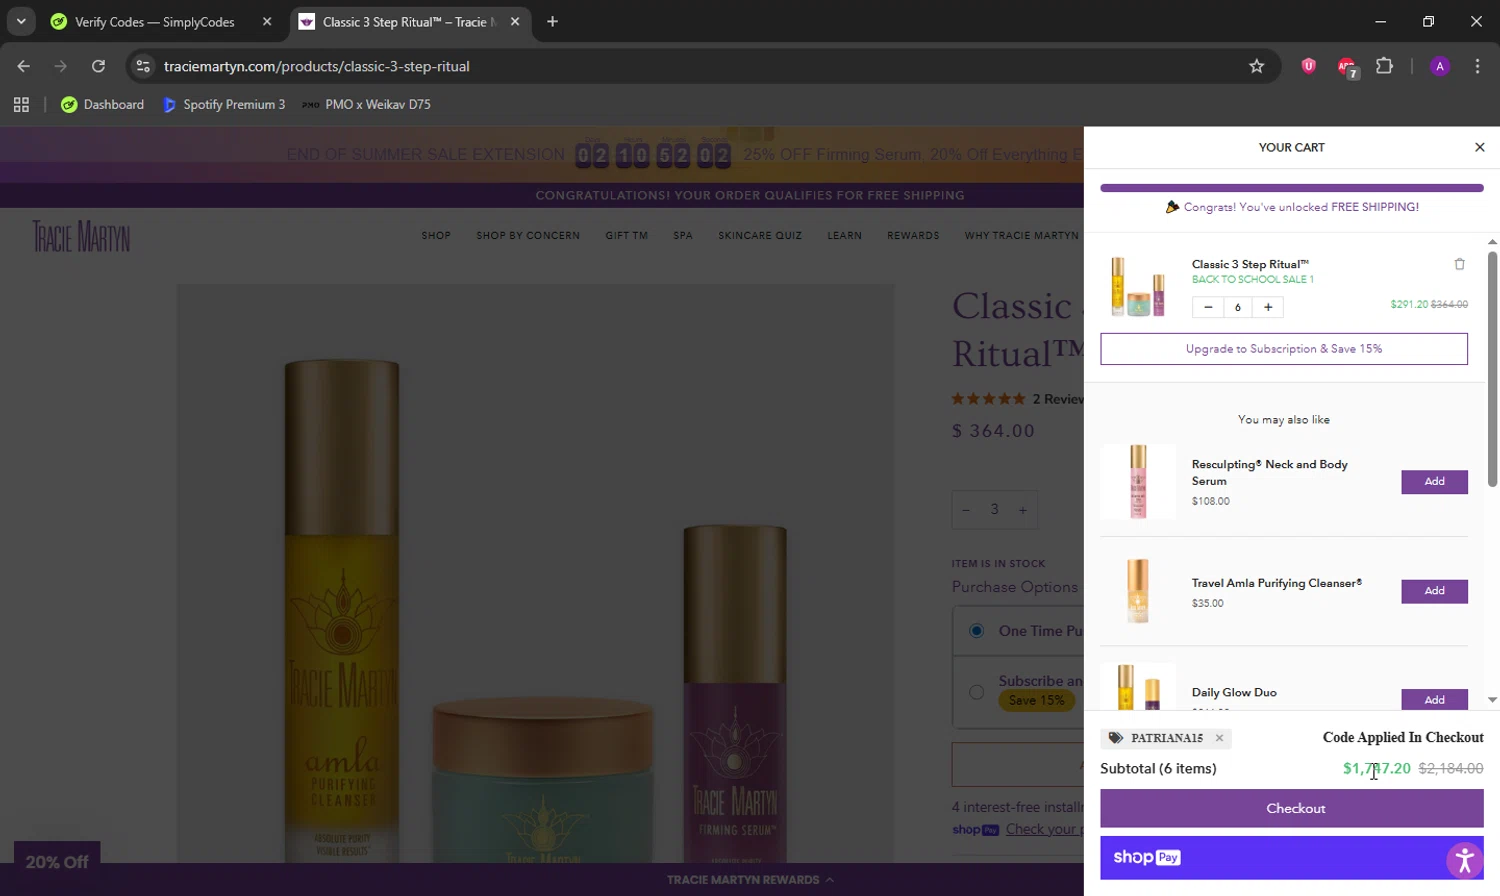Open the SHOP menu

[436, 236]
